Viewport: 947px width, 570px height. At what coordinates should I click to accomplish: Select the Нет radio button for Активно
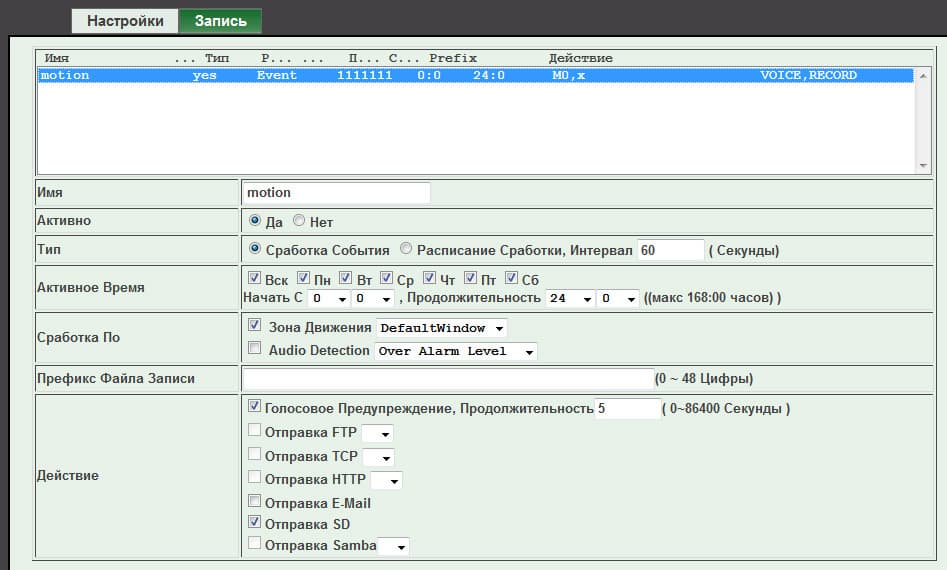tap(299, 220)
